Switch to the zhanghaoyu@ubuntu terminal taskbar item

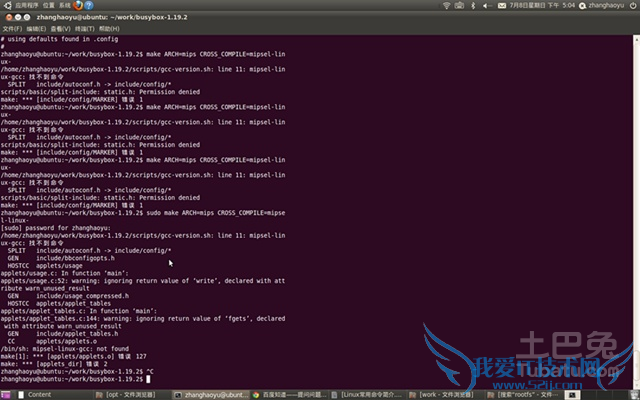coord(211,395)
